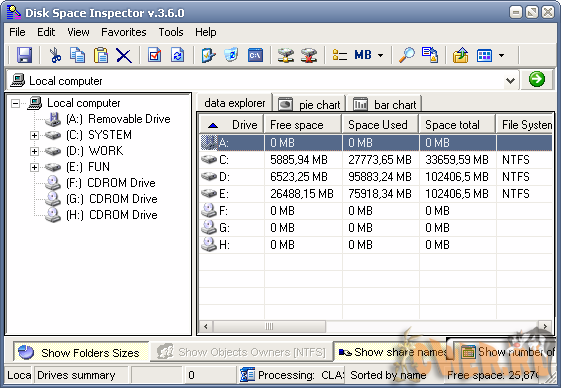Open the C:\ command prompt icon

255,55
